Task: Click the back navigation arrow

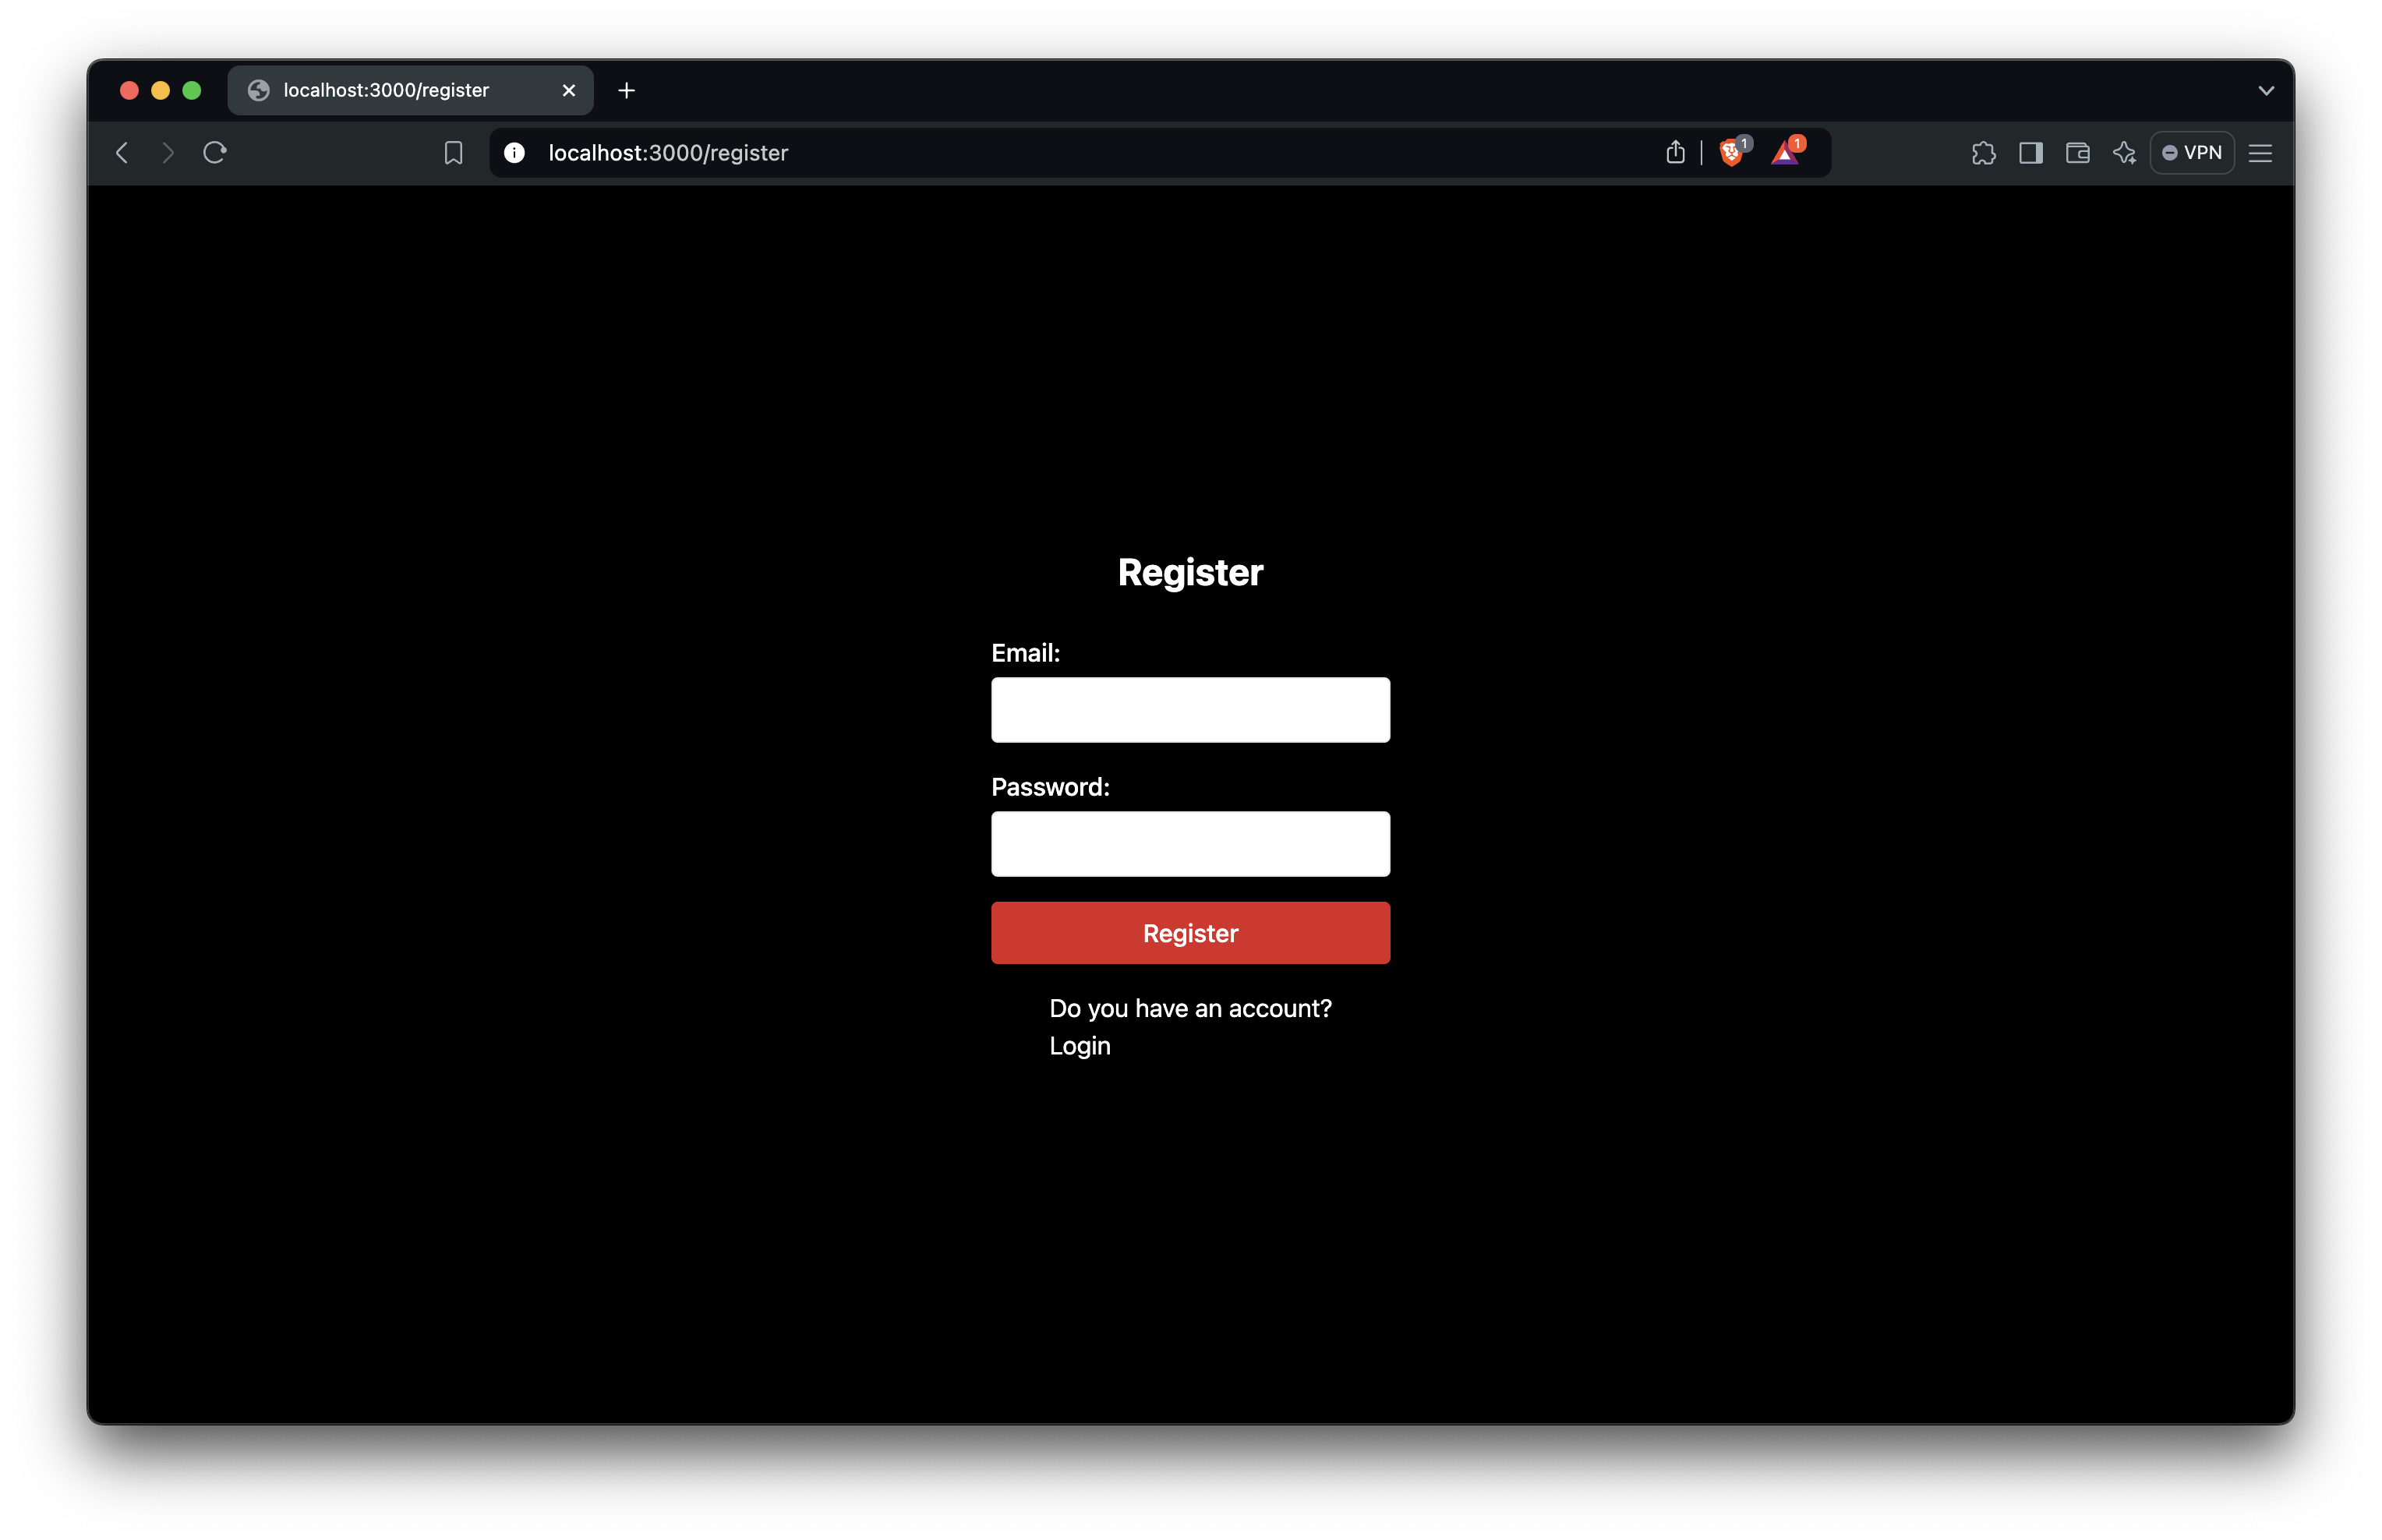Action: click(x=122, y=152)
